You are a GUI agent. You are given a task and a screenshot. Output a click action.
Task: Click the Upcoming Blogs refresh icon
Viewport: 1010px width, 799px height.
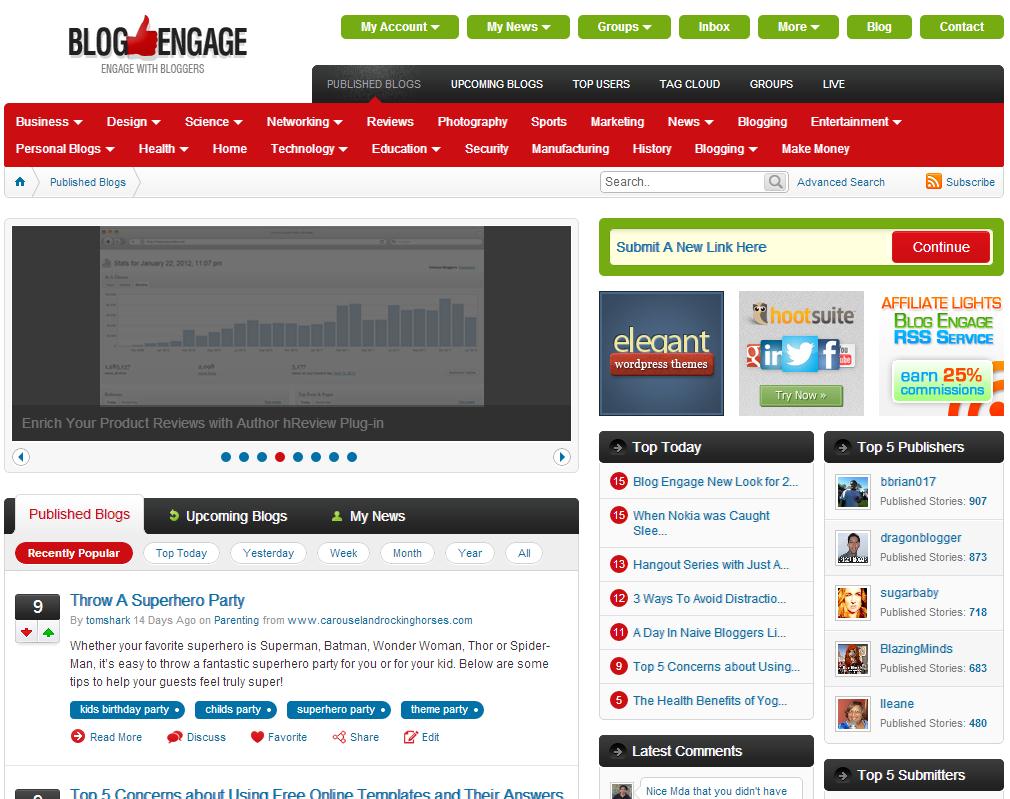tap(174, 515)
